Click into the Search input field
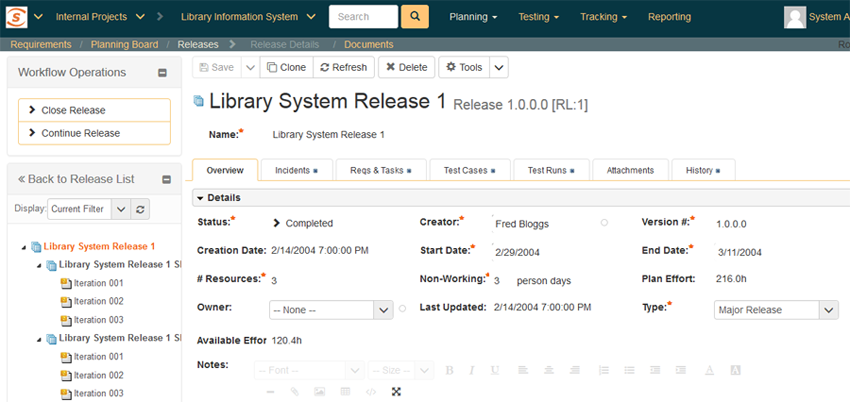Image resolution: width=850 pixels, height=402 pixels. [x=362, y=17]
